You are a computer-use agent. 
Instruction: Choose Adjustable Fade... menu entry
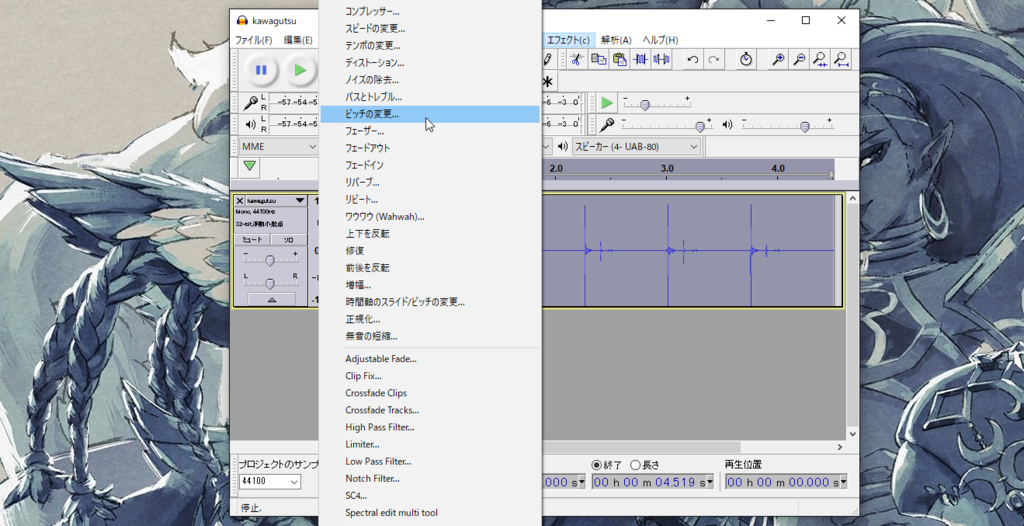pos(430,359)
